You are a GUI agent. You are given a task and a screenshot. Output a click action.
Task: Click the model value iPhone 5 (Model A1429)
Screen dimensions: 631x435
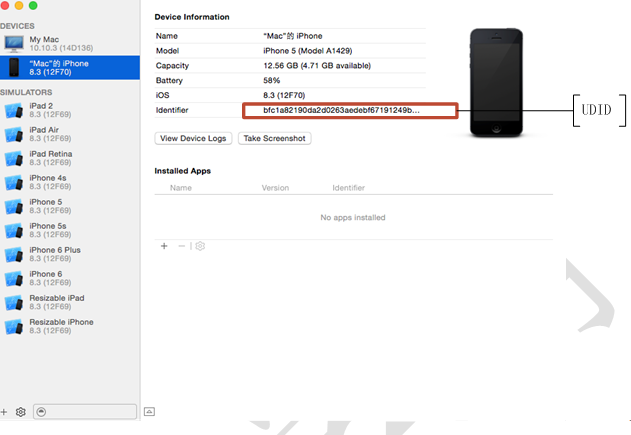coord(308,51)
